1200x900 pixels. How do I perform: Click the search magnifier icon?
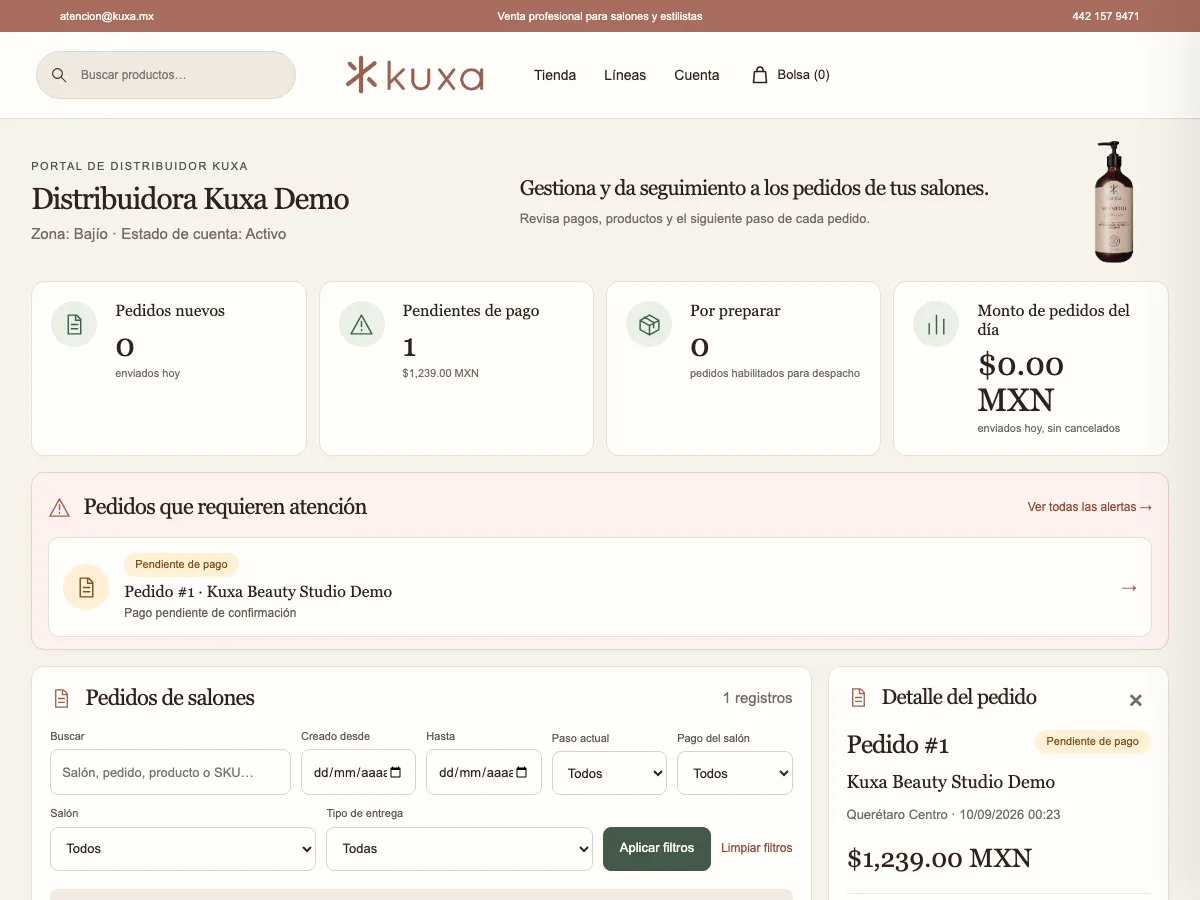tap(59, 75)
